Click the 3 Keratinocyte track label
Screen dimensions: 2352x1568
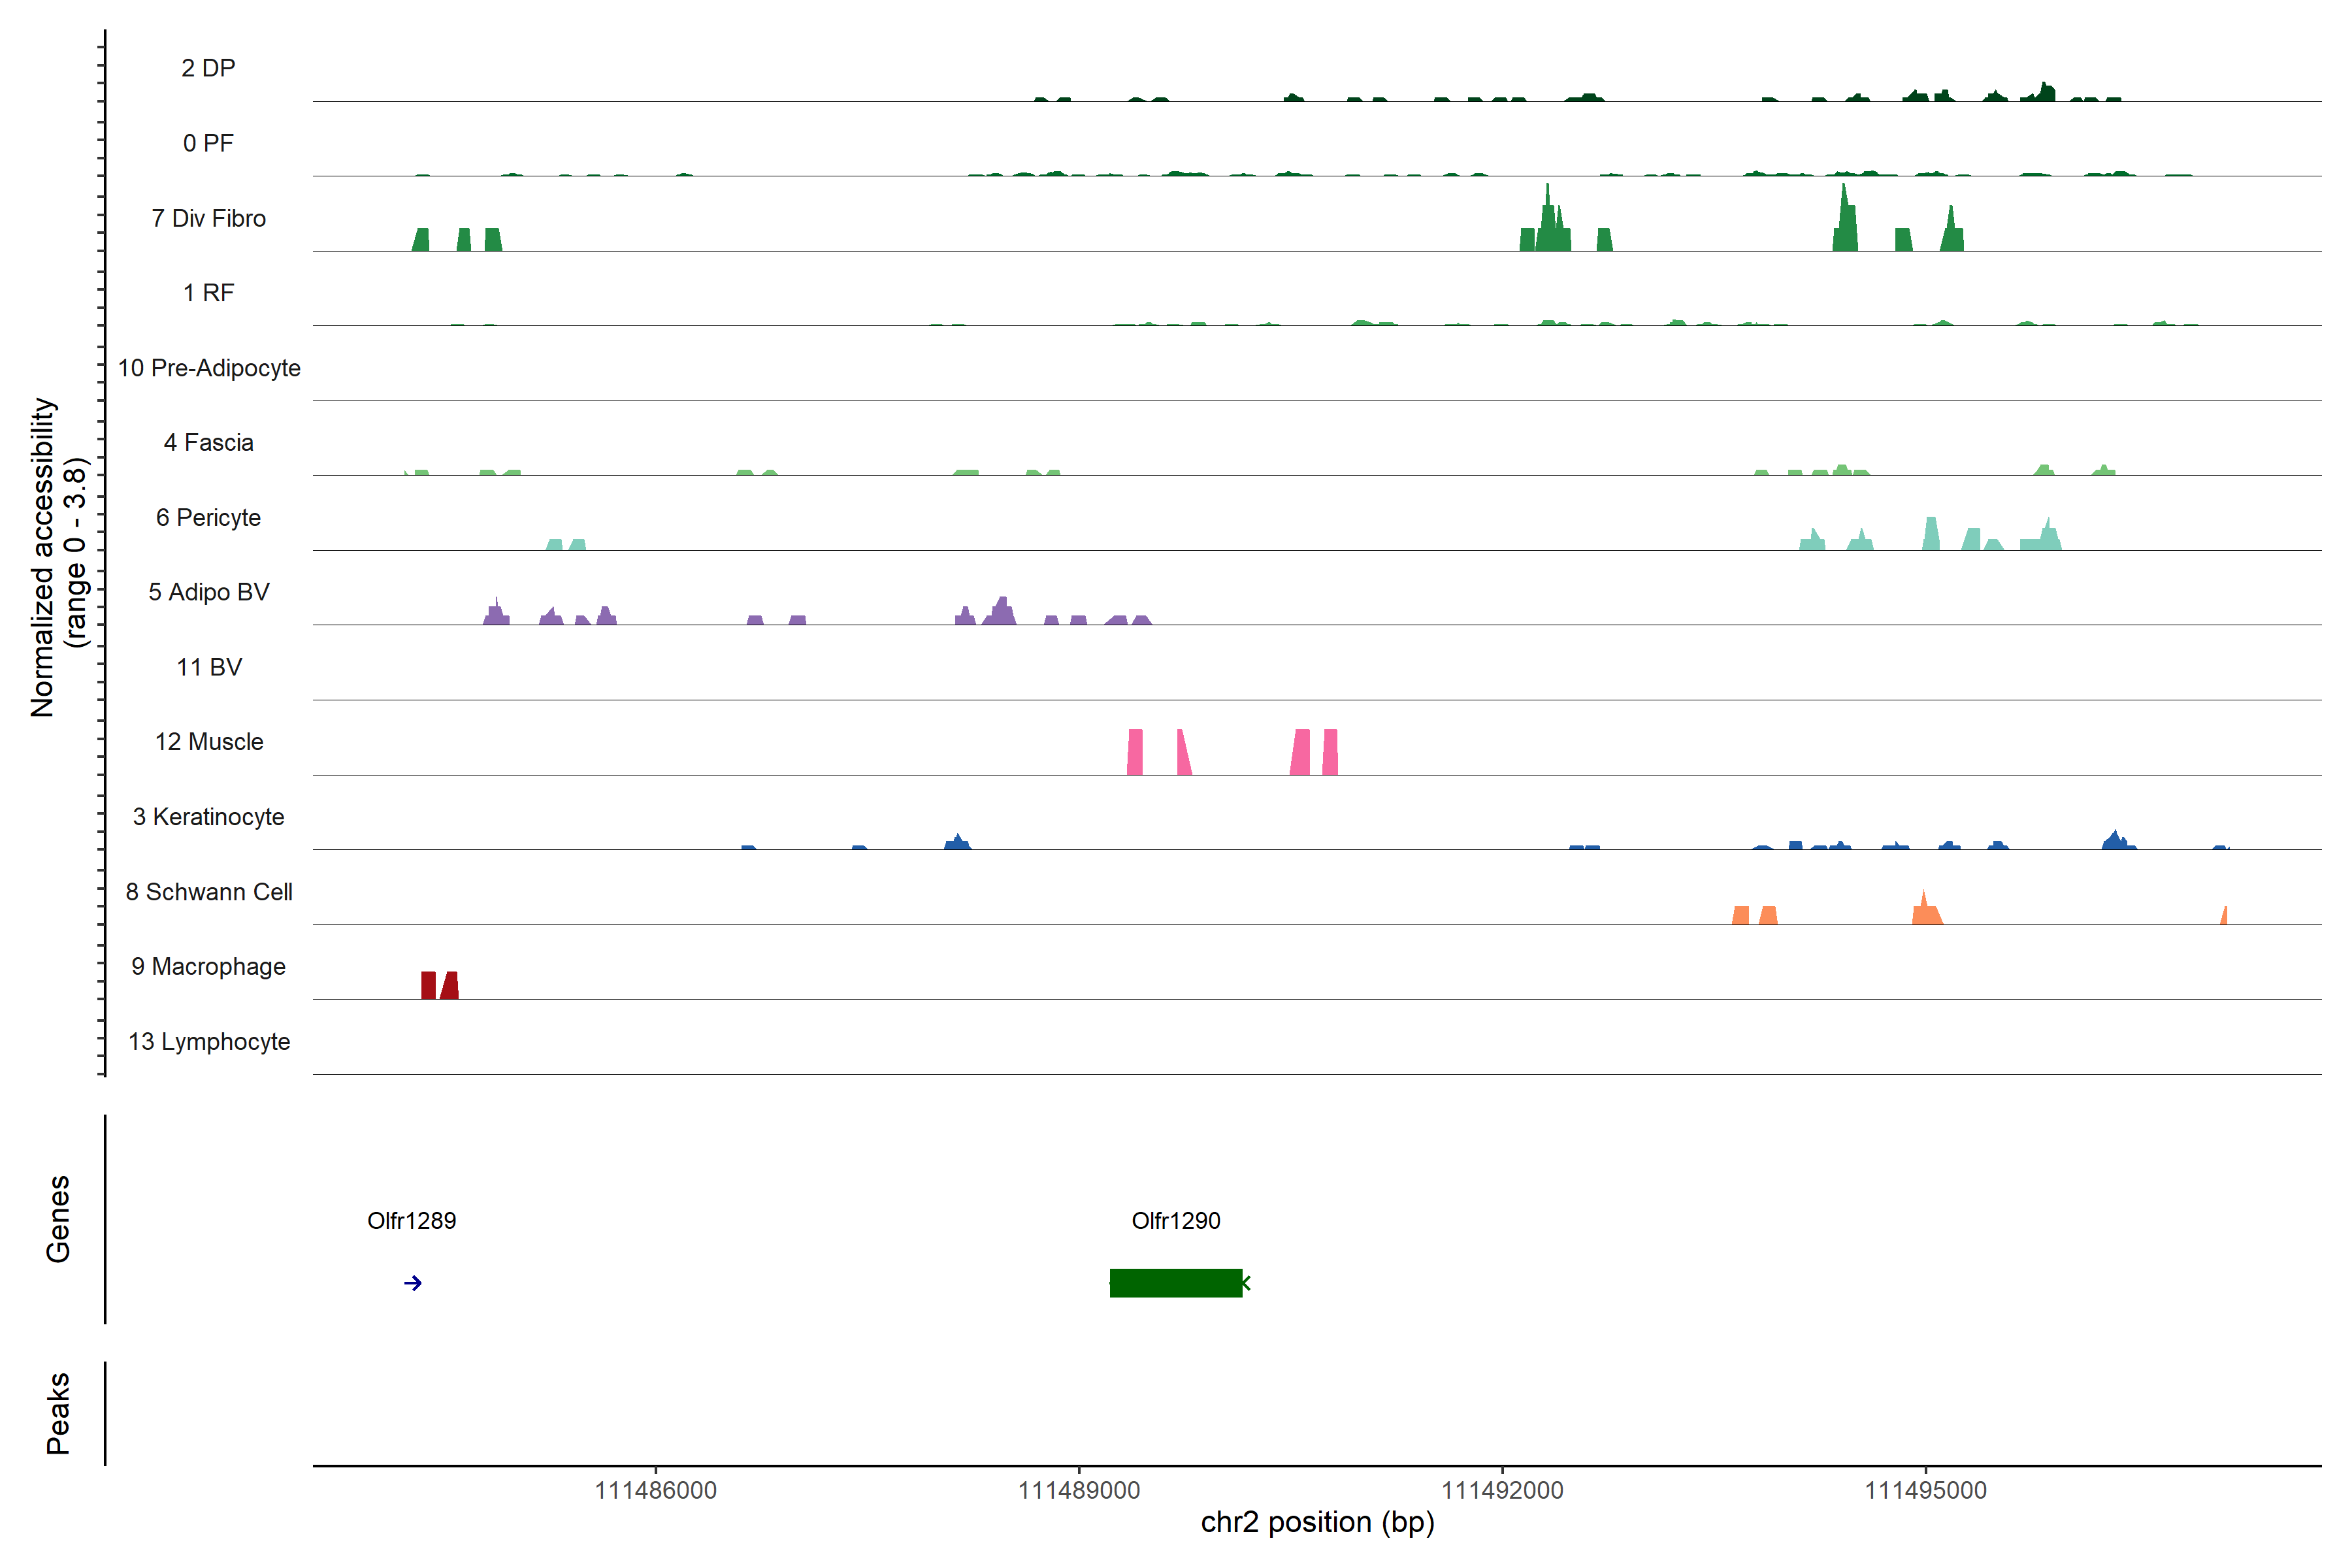click(x=208, y=817)
